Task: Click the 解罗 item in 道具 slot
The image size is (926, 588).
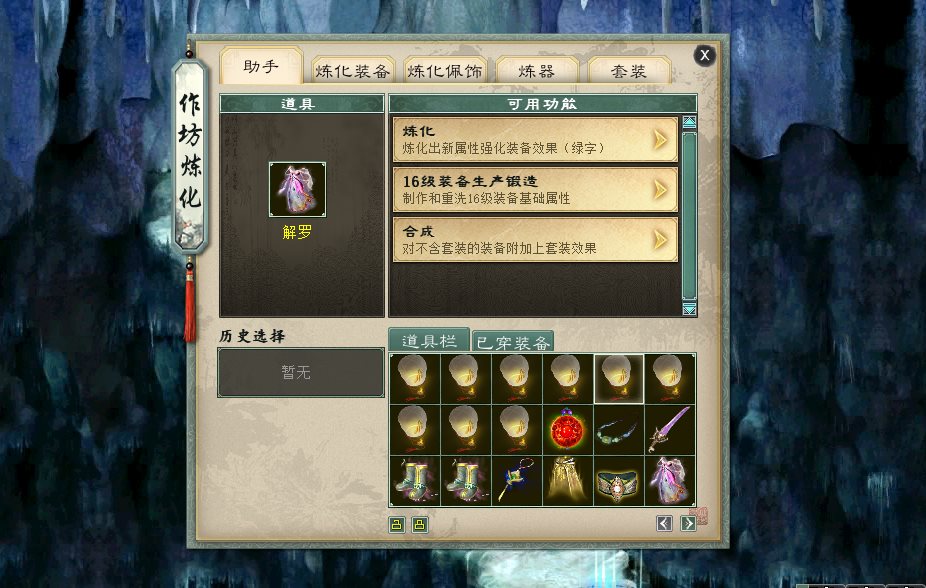Action: coord(297,190)
